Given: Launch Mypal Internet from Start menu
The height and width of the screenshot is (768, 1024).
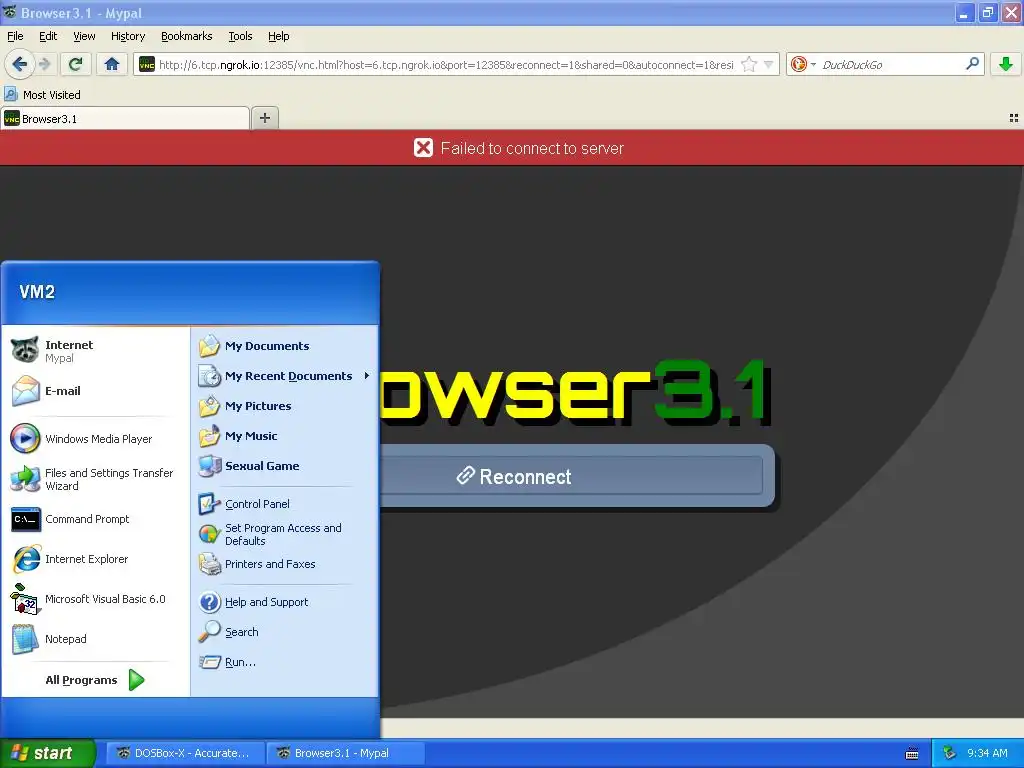Looking at the screenshot, I should [x=97, y=351].
